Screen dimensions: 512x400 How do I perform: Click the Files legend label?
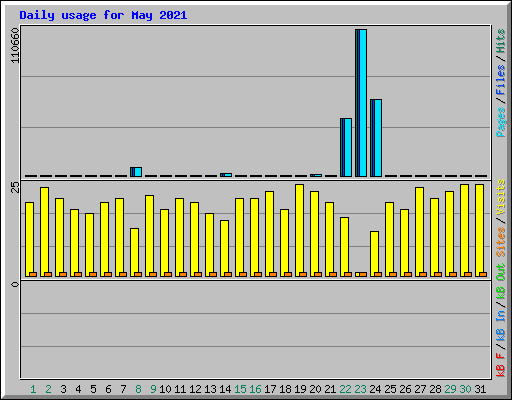point(500,80)
